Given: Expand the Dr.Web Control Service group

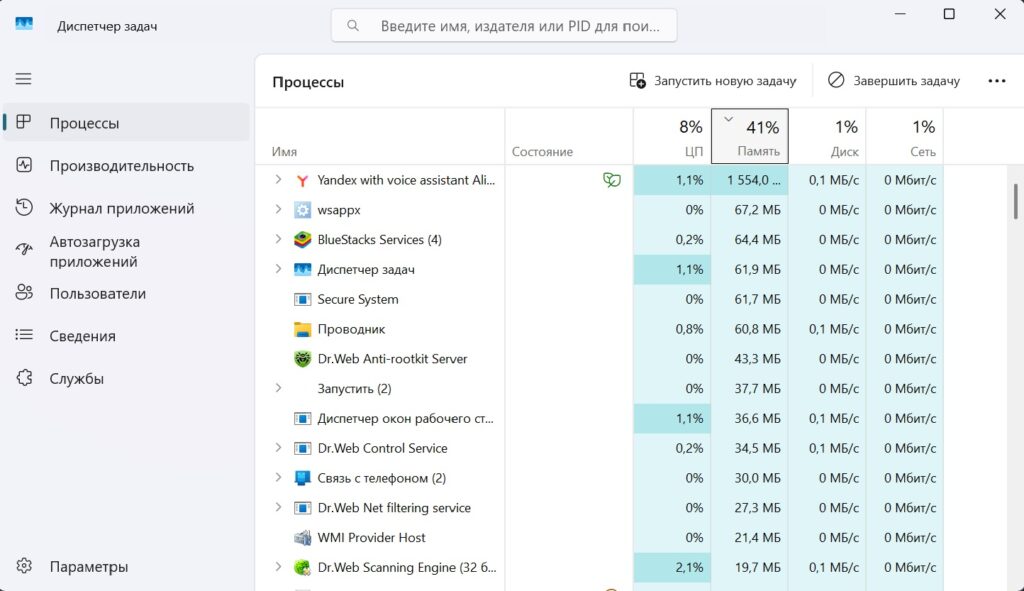Looking at the screenshot, I should (278, 448).
